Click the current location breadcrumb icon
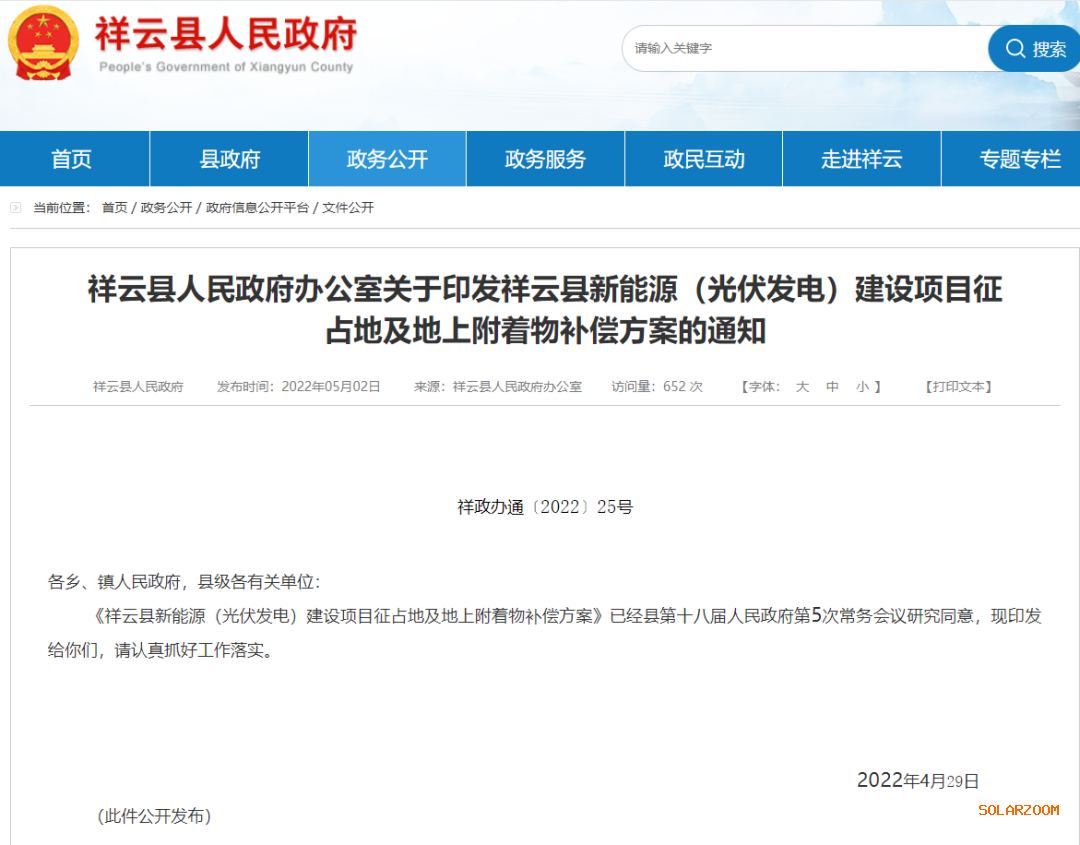The height and width of the screenshot is (845, 1080). coord(15,208)
